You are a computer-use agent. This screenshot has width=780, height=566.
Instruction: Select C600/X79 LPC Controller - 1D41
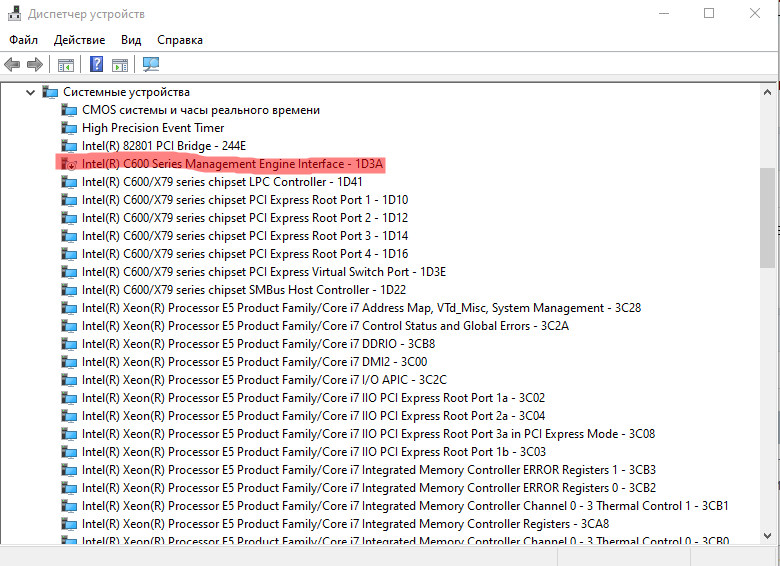tap(222, 182)
